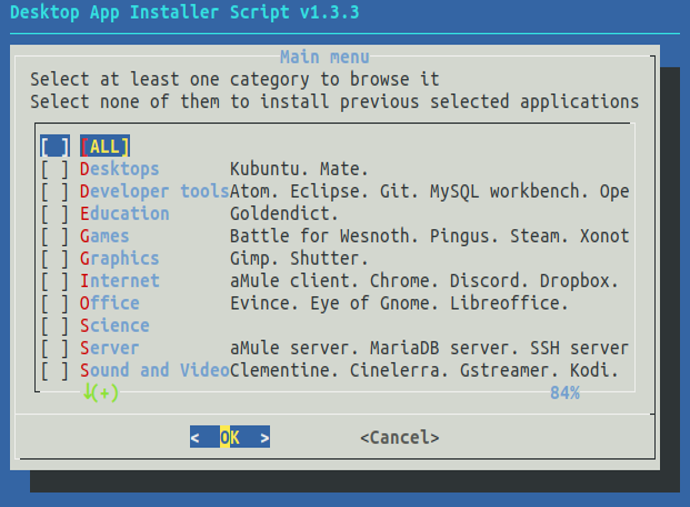
Task: Enable the Education category checkbox
Action: coord(55,214)
